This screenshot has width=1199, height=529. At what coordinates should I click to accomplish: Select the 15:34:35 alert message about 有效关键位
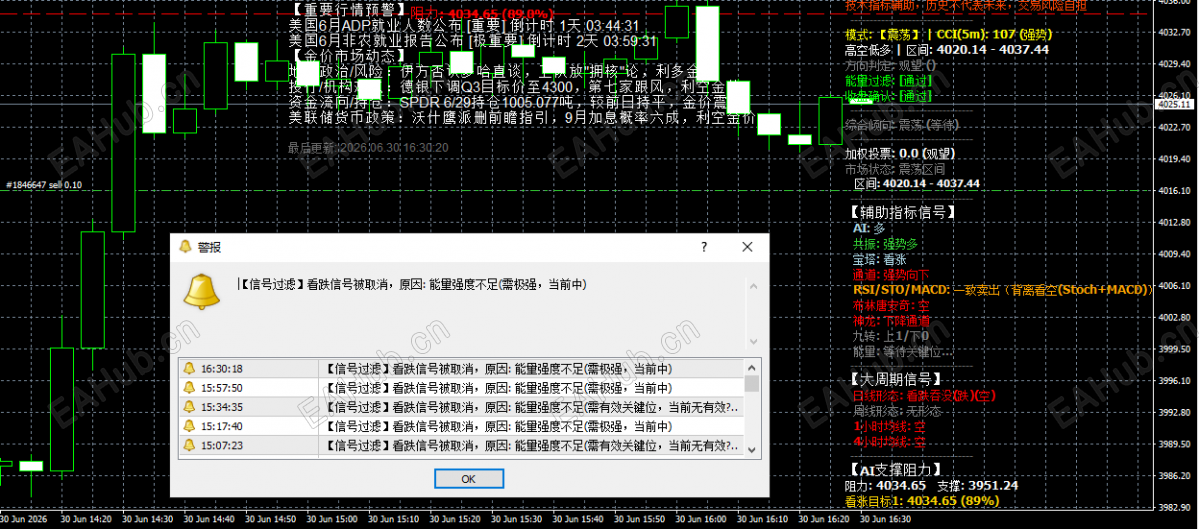[532, 407]
